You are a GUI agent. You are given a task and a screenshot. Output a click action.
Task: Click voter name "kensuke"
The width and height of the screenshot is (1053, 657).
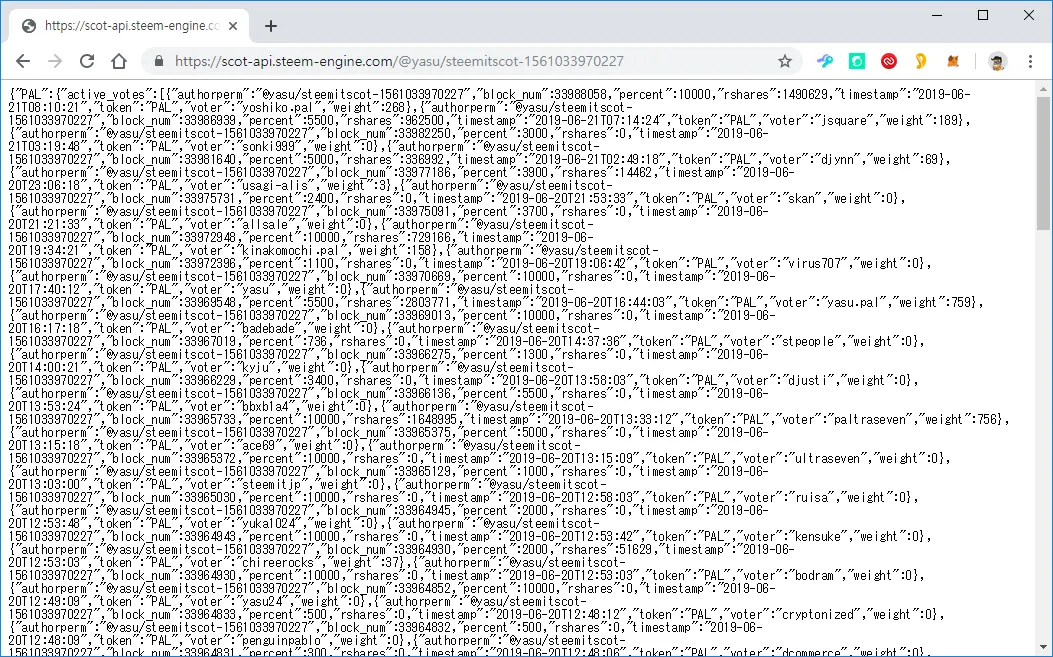coord(818,536)
